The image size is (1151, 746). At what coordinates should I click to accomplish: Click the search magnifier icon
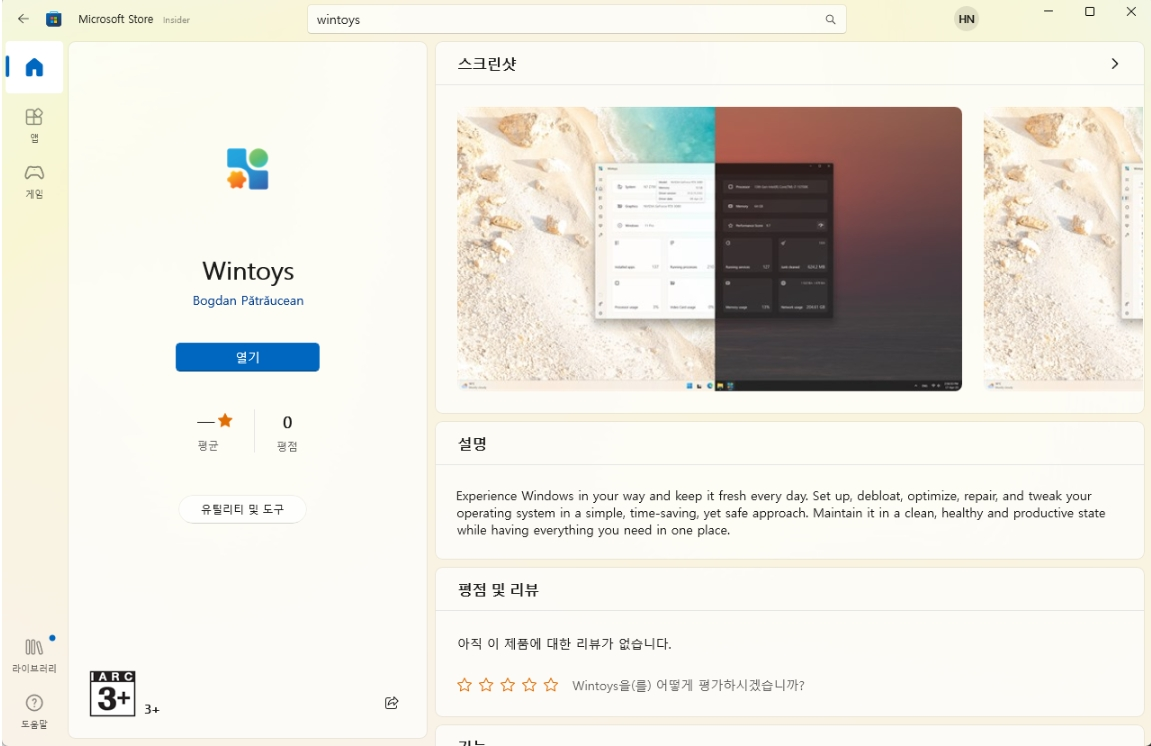pos(829,20)
